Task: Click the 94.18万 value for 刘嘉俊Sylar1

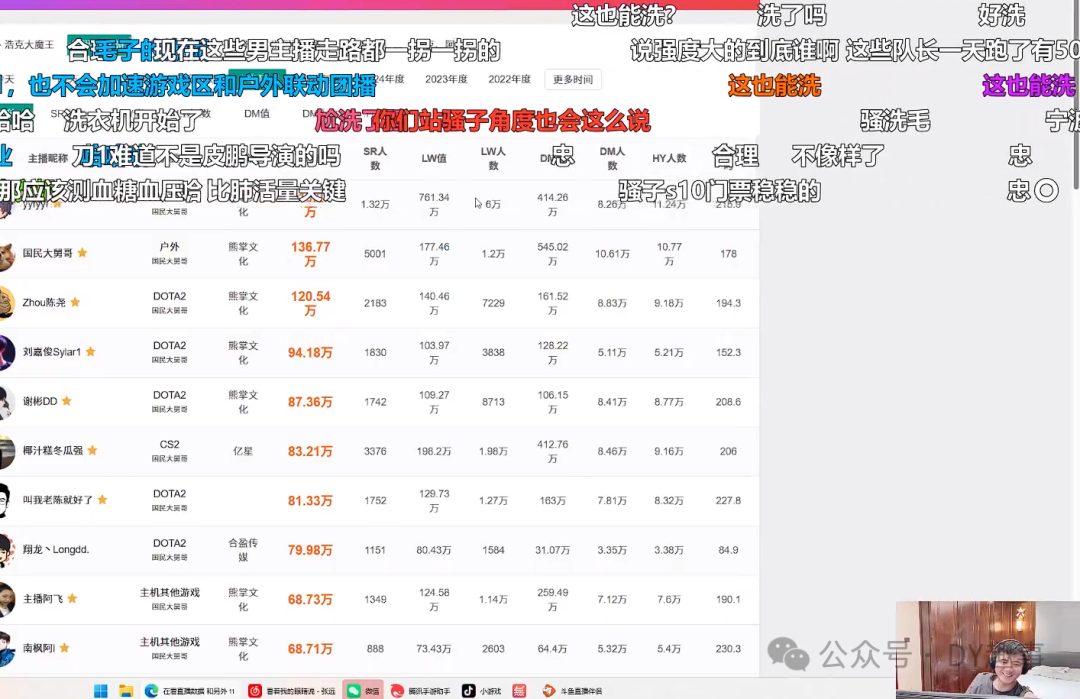Action: click(x=311, y=353)
